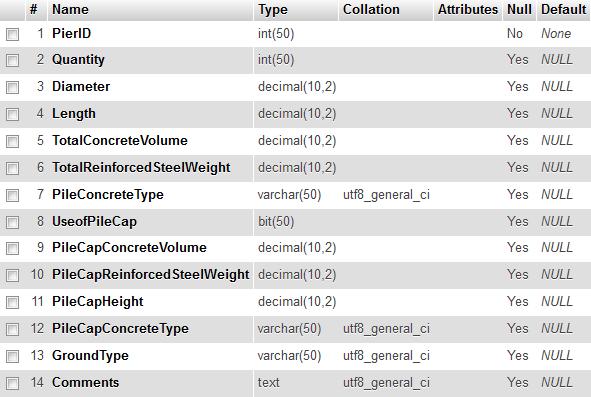Select the PileConcreteType checkbox
591x397 pixels.
(x=12, y=195)
